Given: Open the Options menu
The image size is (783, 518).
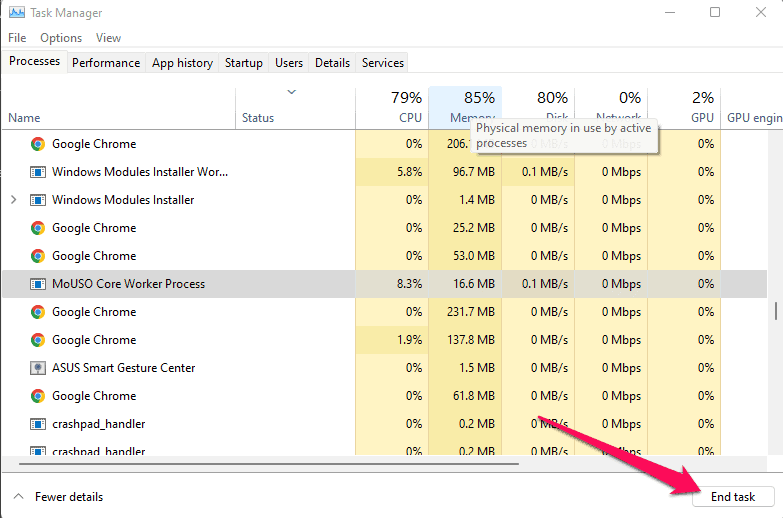Looking at the screenshot, I should click(61, 38).
